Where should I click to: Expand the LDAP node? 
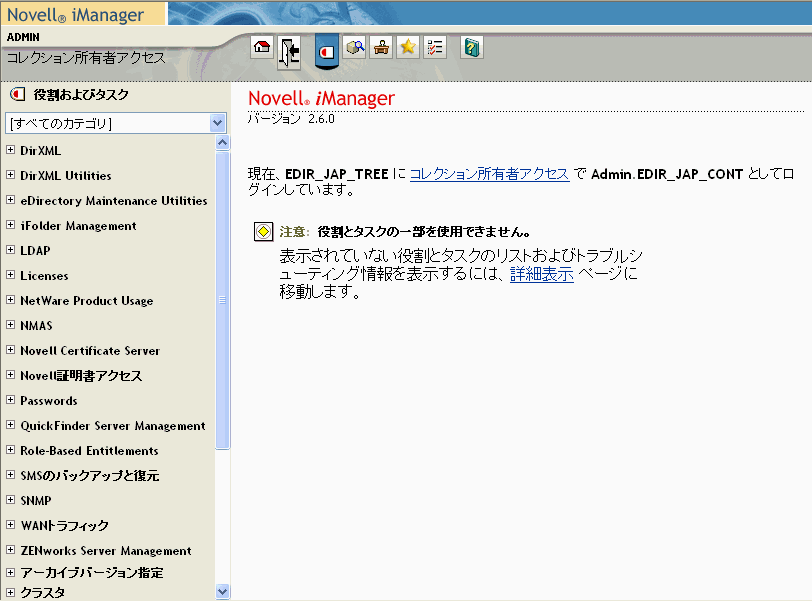tap(10, 250)
